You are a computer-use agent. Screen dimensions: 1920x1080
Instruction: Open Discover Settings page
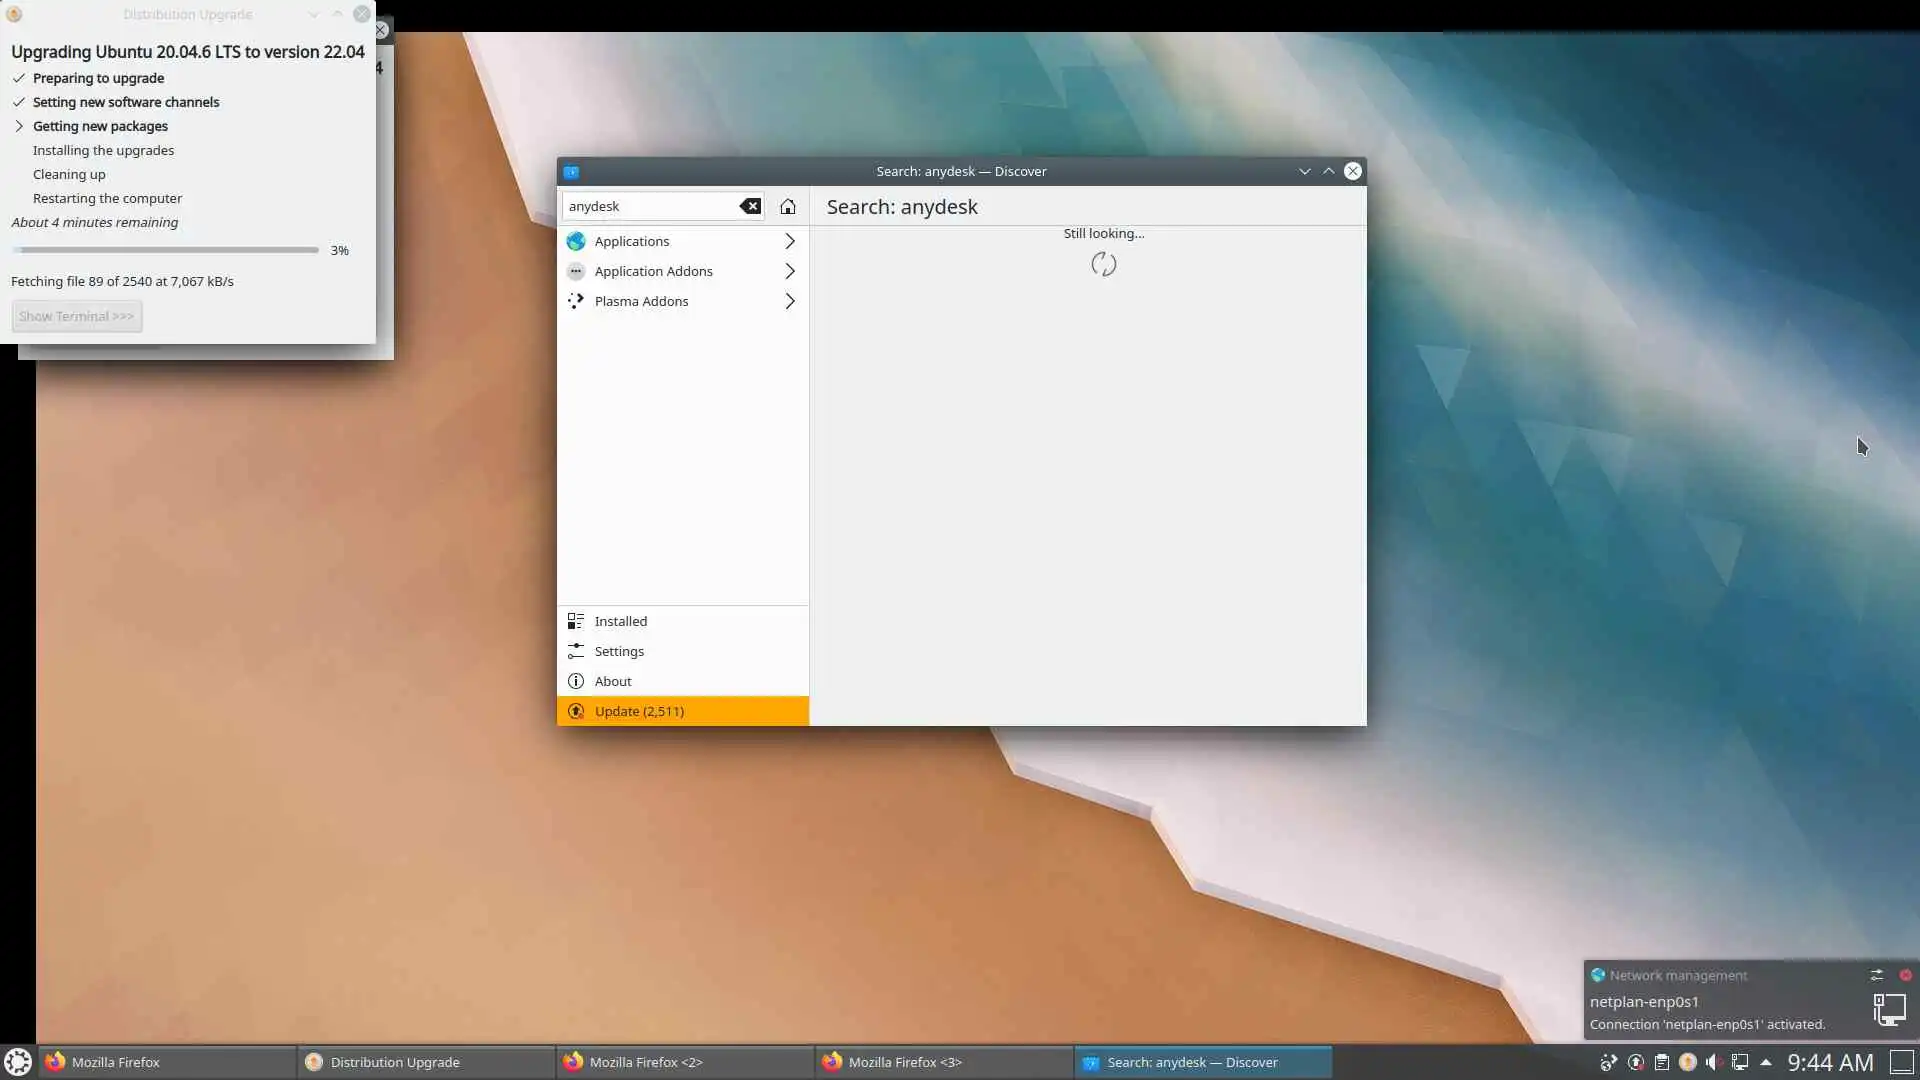tap(618, 651)
